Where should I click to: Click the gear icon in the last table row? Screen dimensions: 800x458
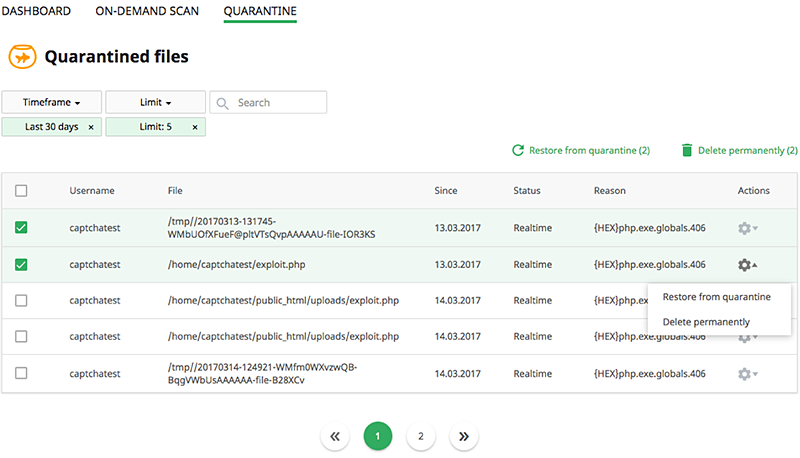pyautogui.click(x=744, y=373)
